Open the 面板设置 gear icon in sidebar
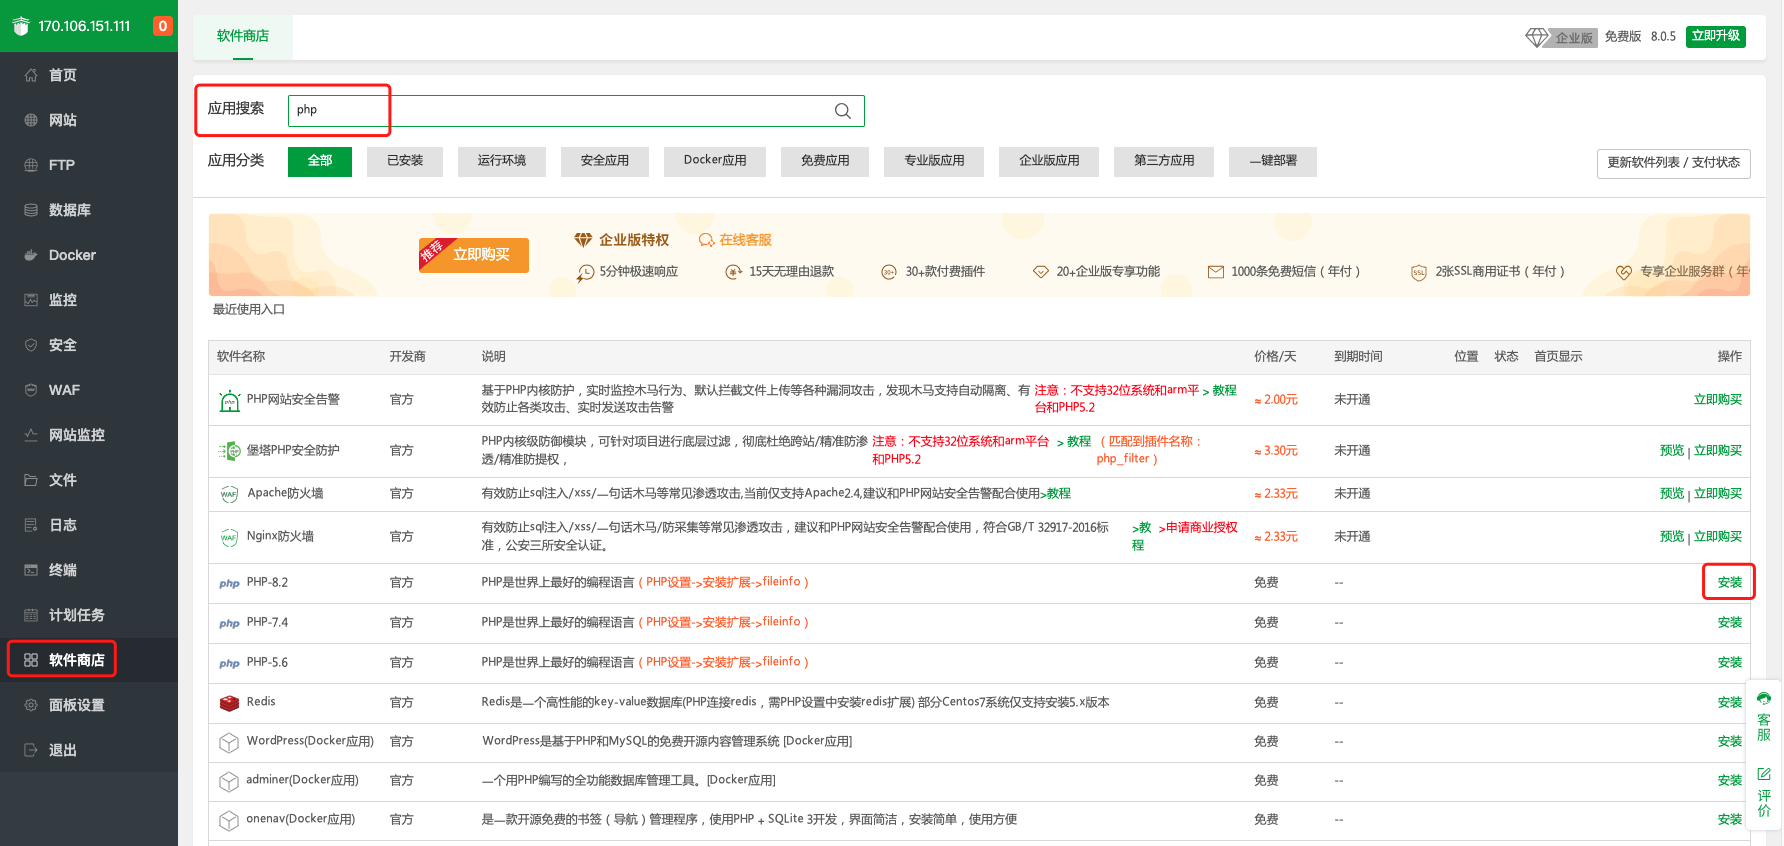1784x846 pixels. coord(31,705)
